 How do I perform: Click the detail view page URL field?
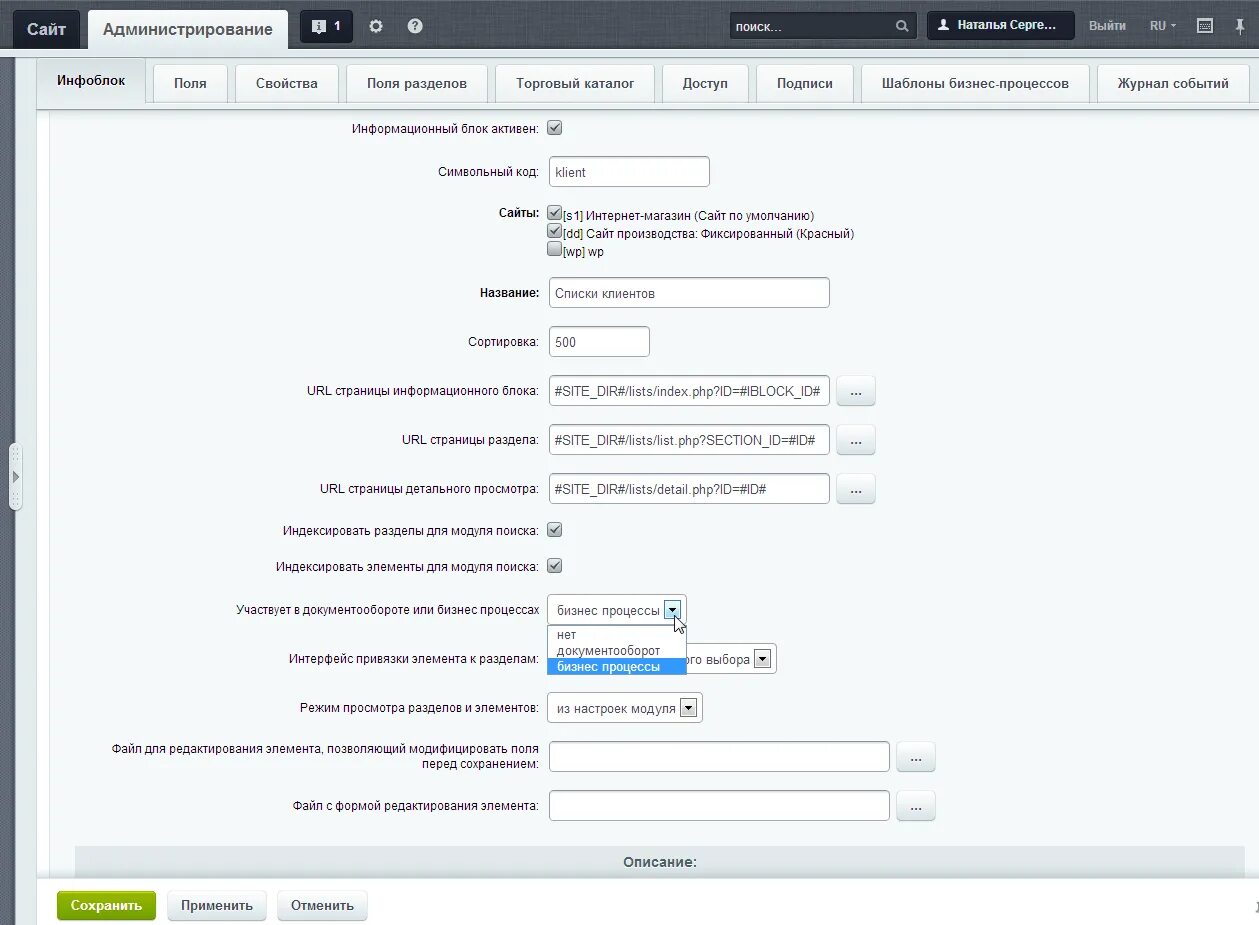point(689,489)
